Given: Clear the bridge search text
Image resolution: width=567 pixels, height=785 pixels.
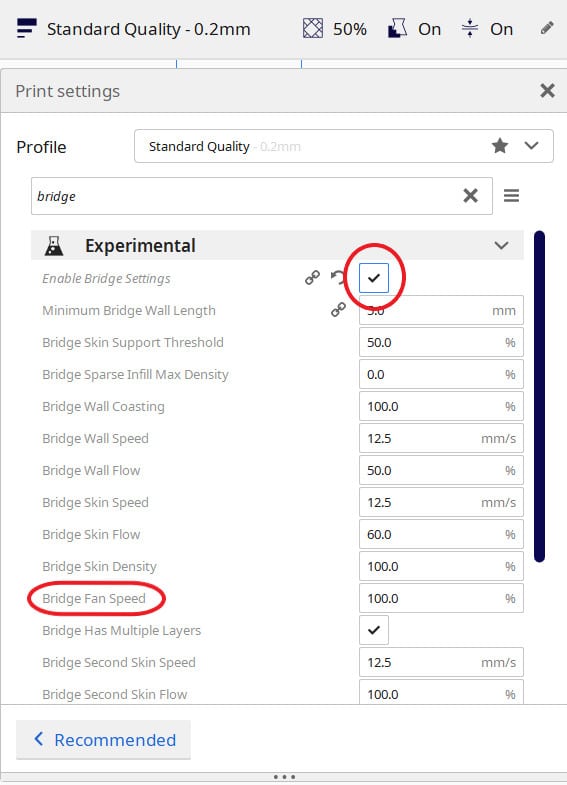Looking at the screenshot, I should pyautogui.click(x=470, y=195).
